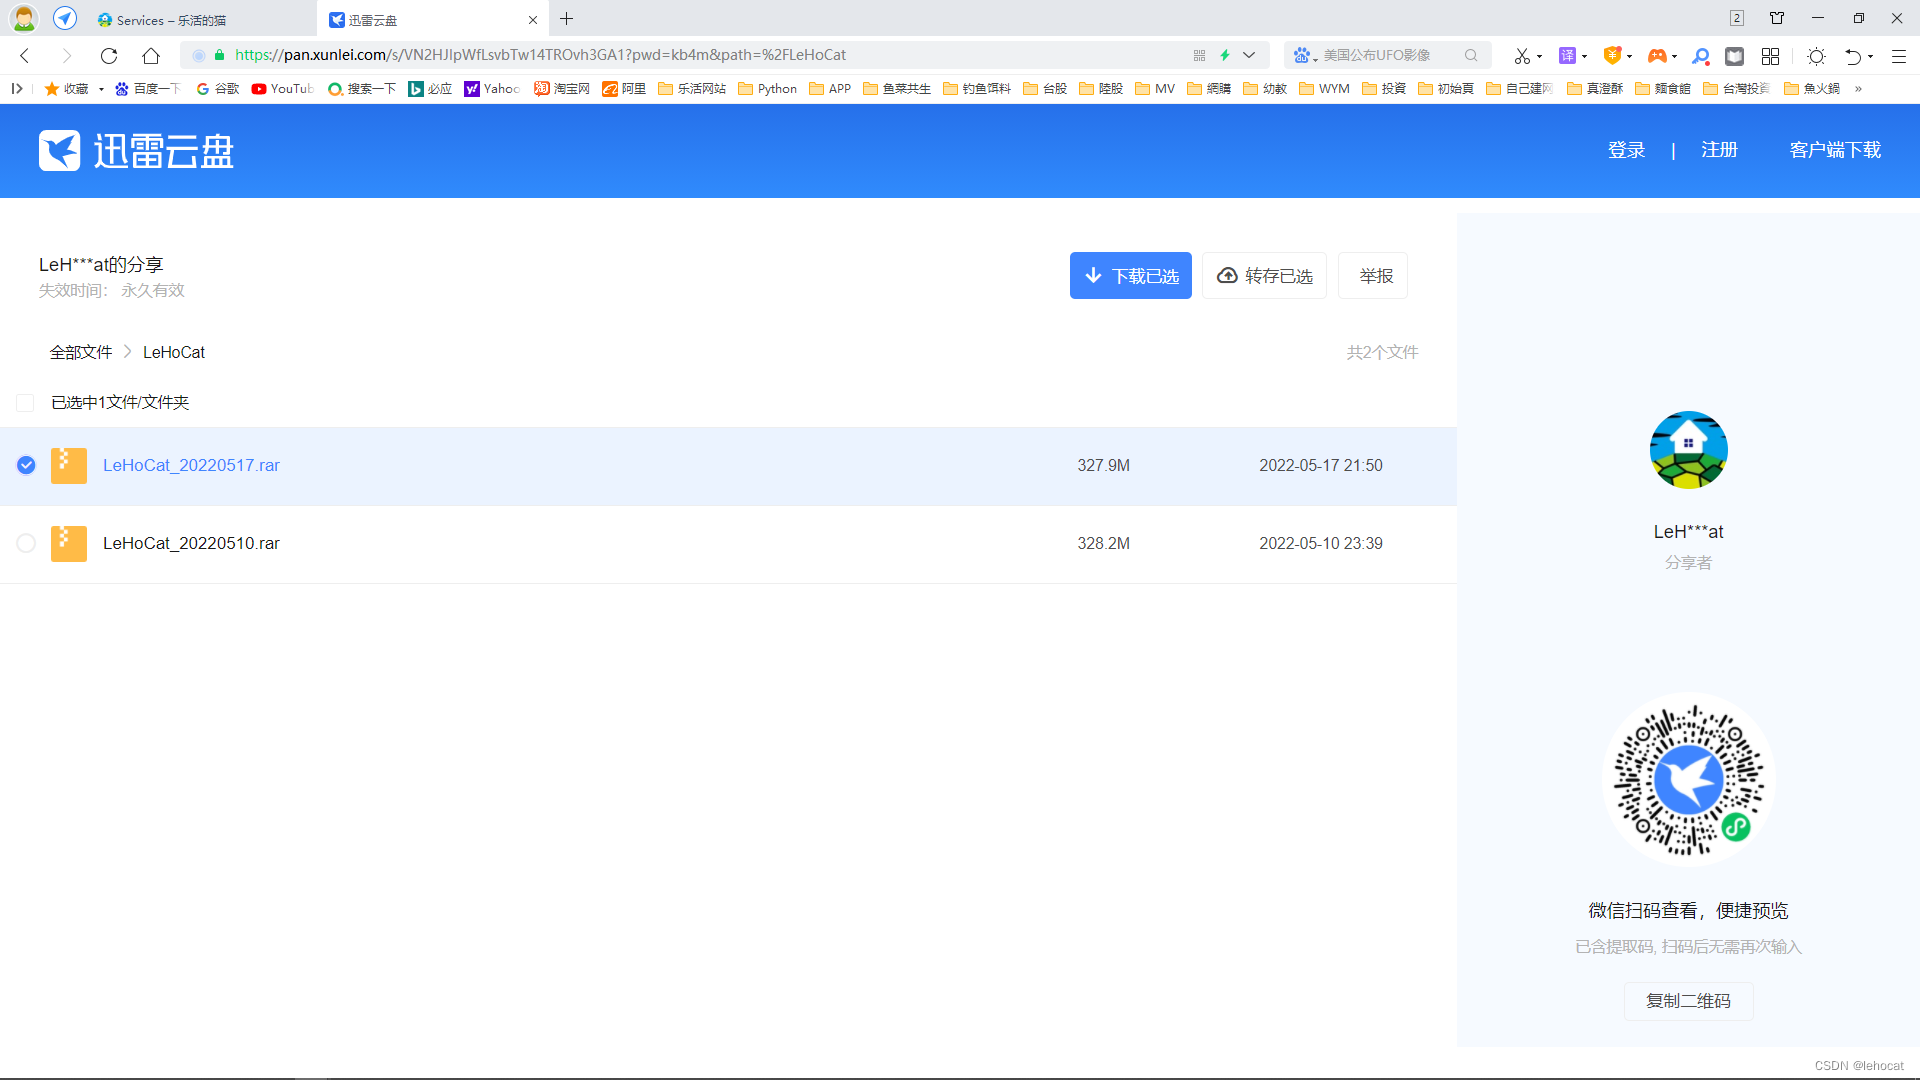Click the scissors screenshot tool icon
Image resolution: width=1920 pixels, height=1080 pixels.
point(1521,56)
